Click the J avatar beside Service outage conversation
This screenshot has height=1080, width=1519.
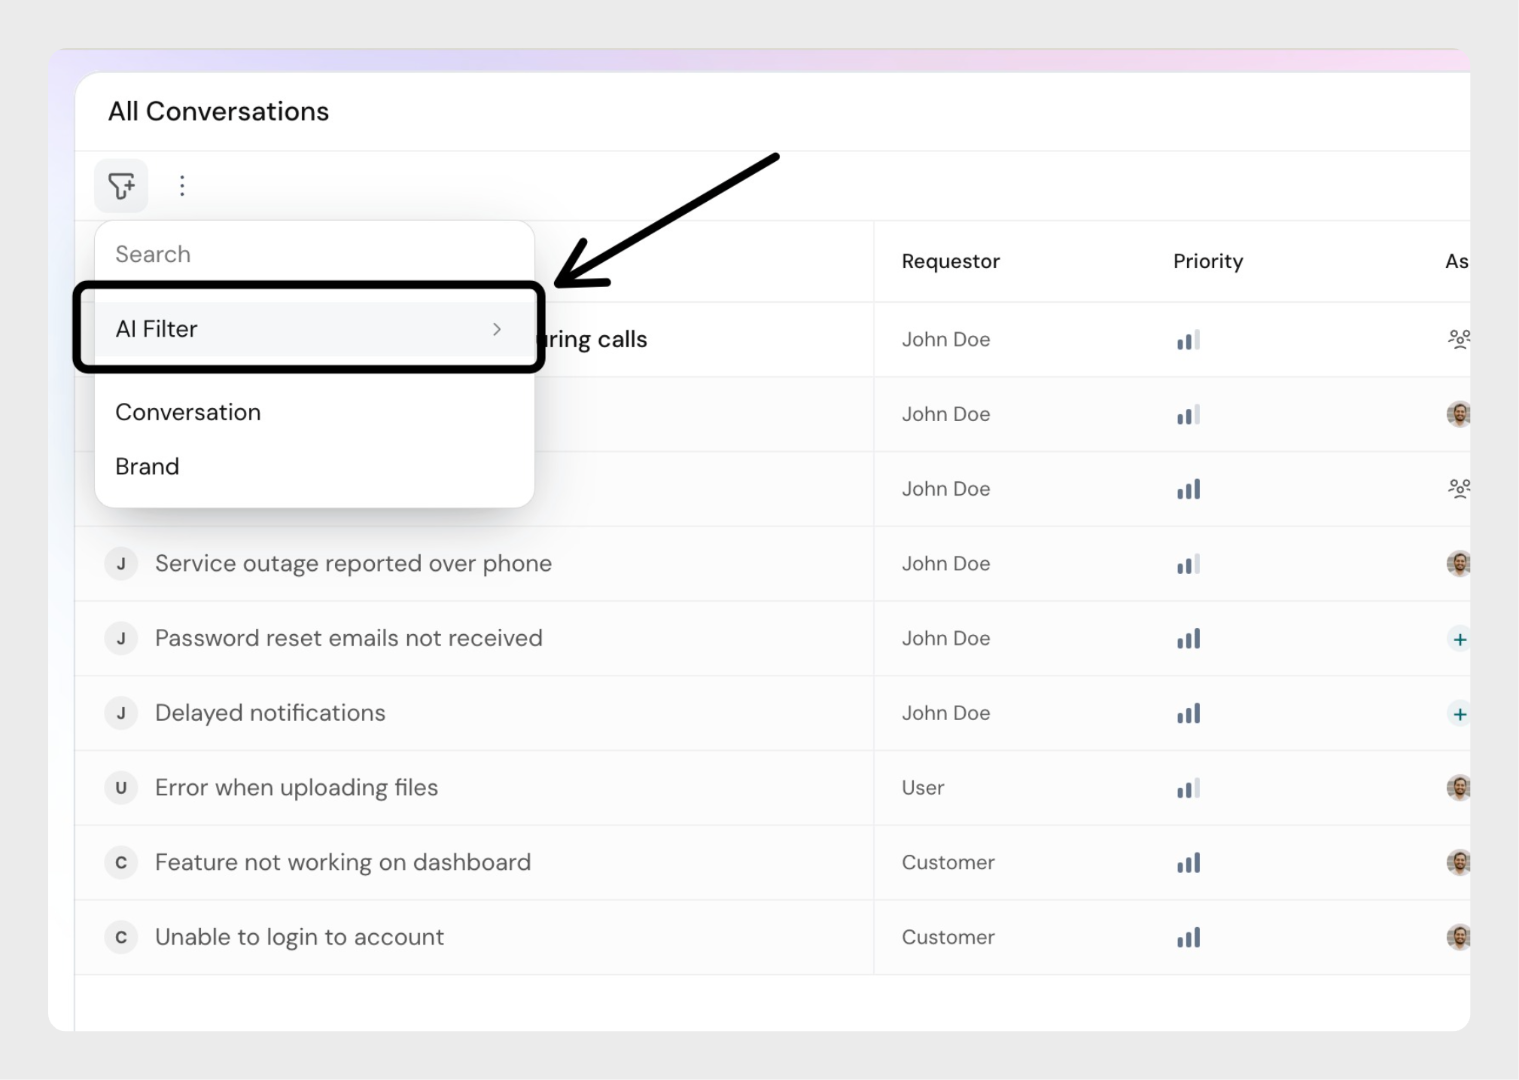coord(121,564)
